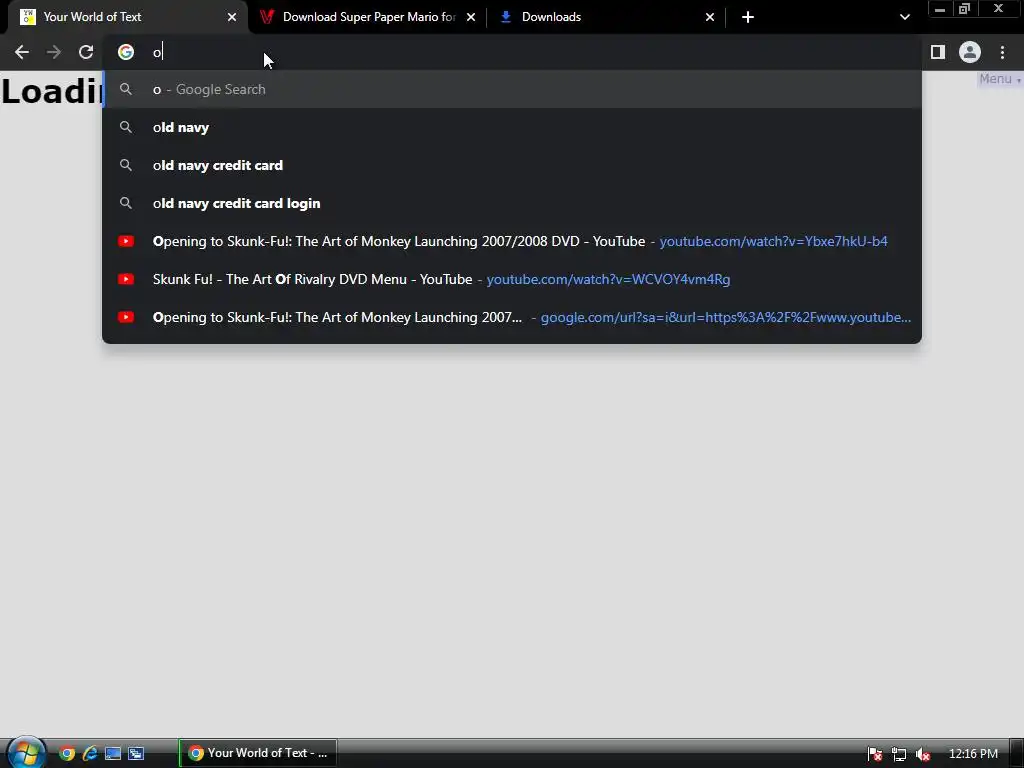Click youtube.com/watch?v=WCVOY4vm4Rg URL text
The width and height of the screenshot is (1024, 768).
(x=608, y=280)
